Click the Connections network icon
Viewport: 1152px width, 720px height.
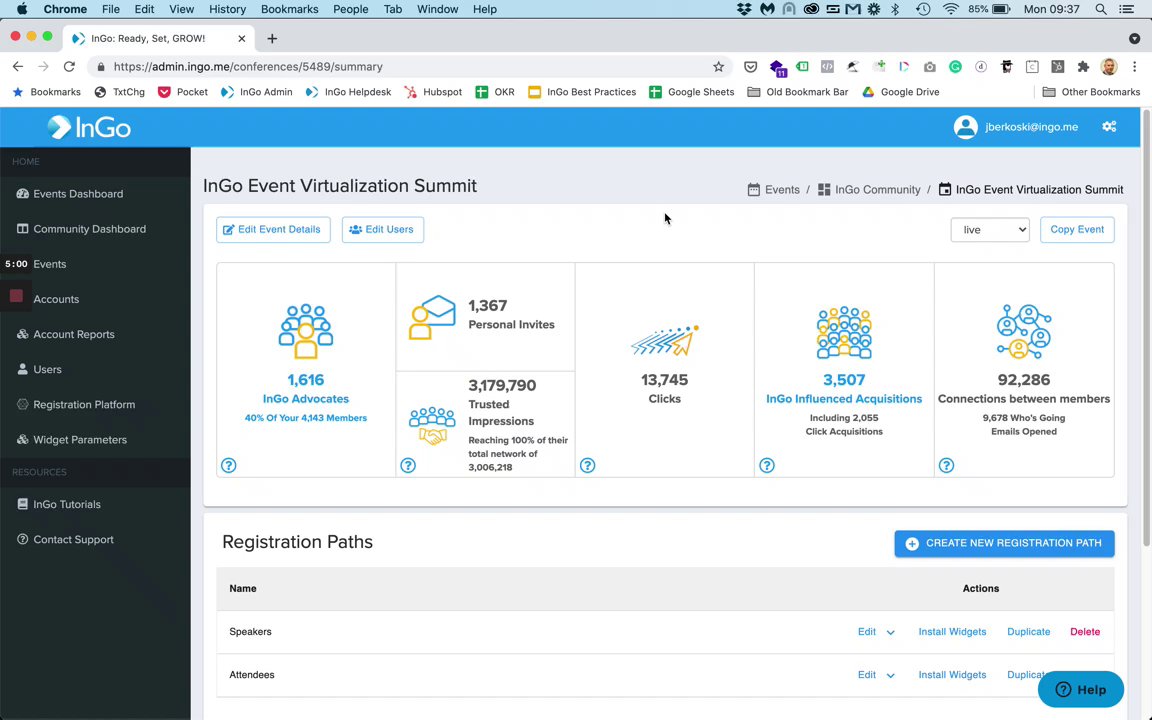point(1023,331)
